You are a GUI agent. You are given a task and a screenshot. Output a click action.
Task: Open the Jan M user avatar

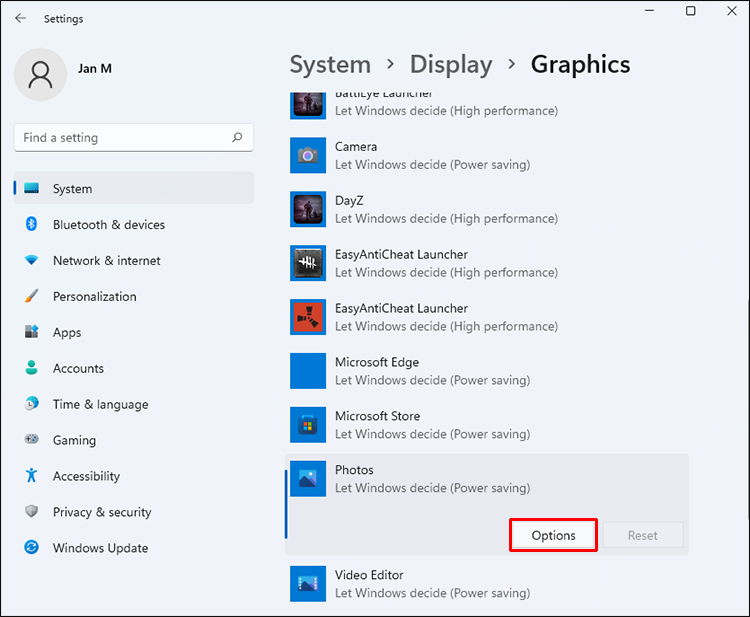pos(40,75)
